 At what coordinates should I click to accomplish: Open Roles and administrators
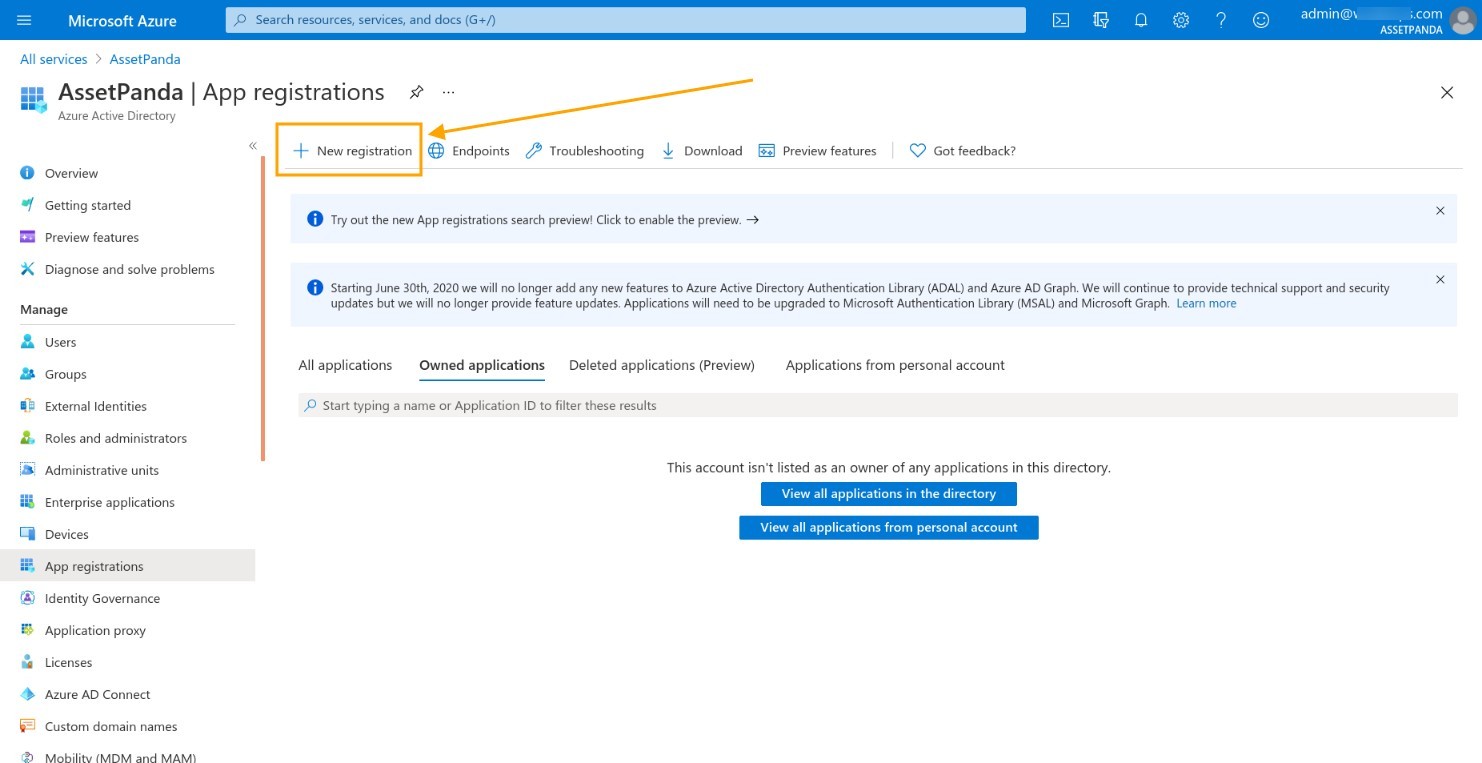point(116,438)
